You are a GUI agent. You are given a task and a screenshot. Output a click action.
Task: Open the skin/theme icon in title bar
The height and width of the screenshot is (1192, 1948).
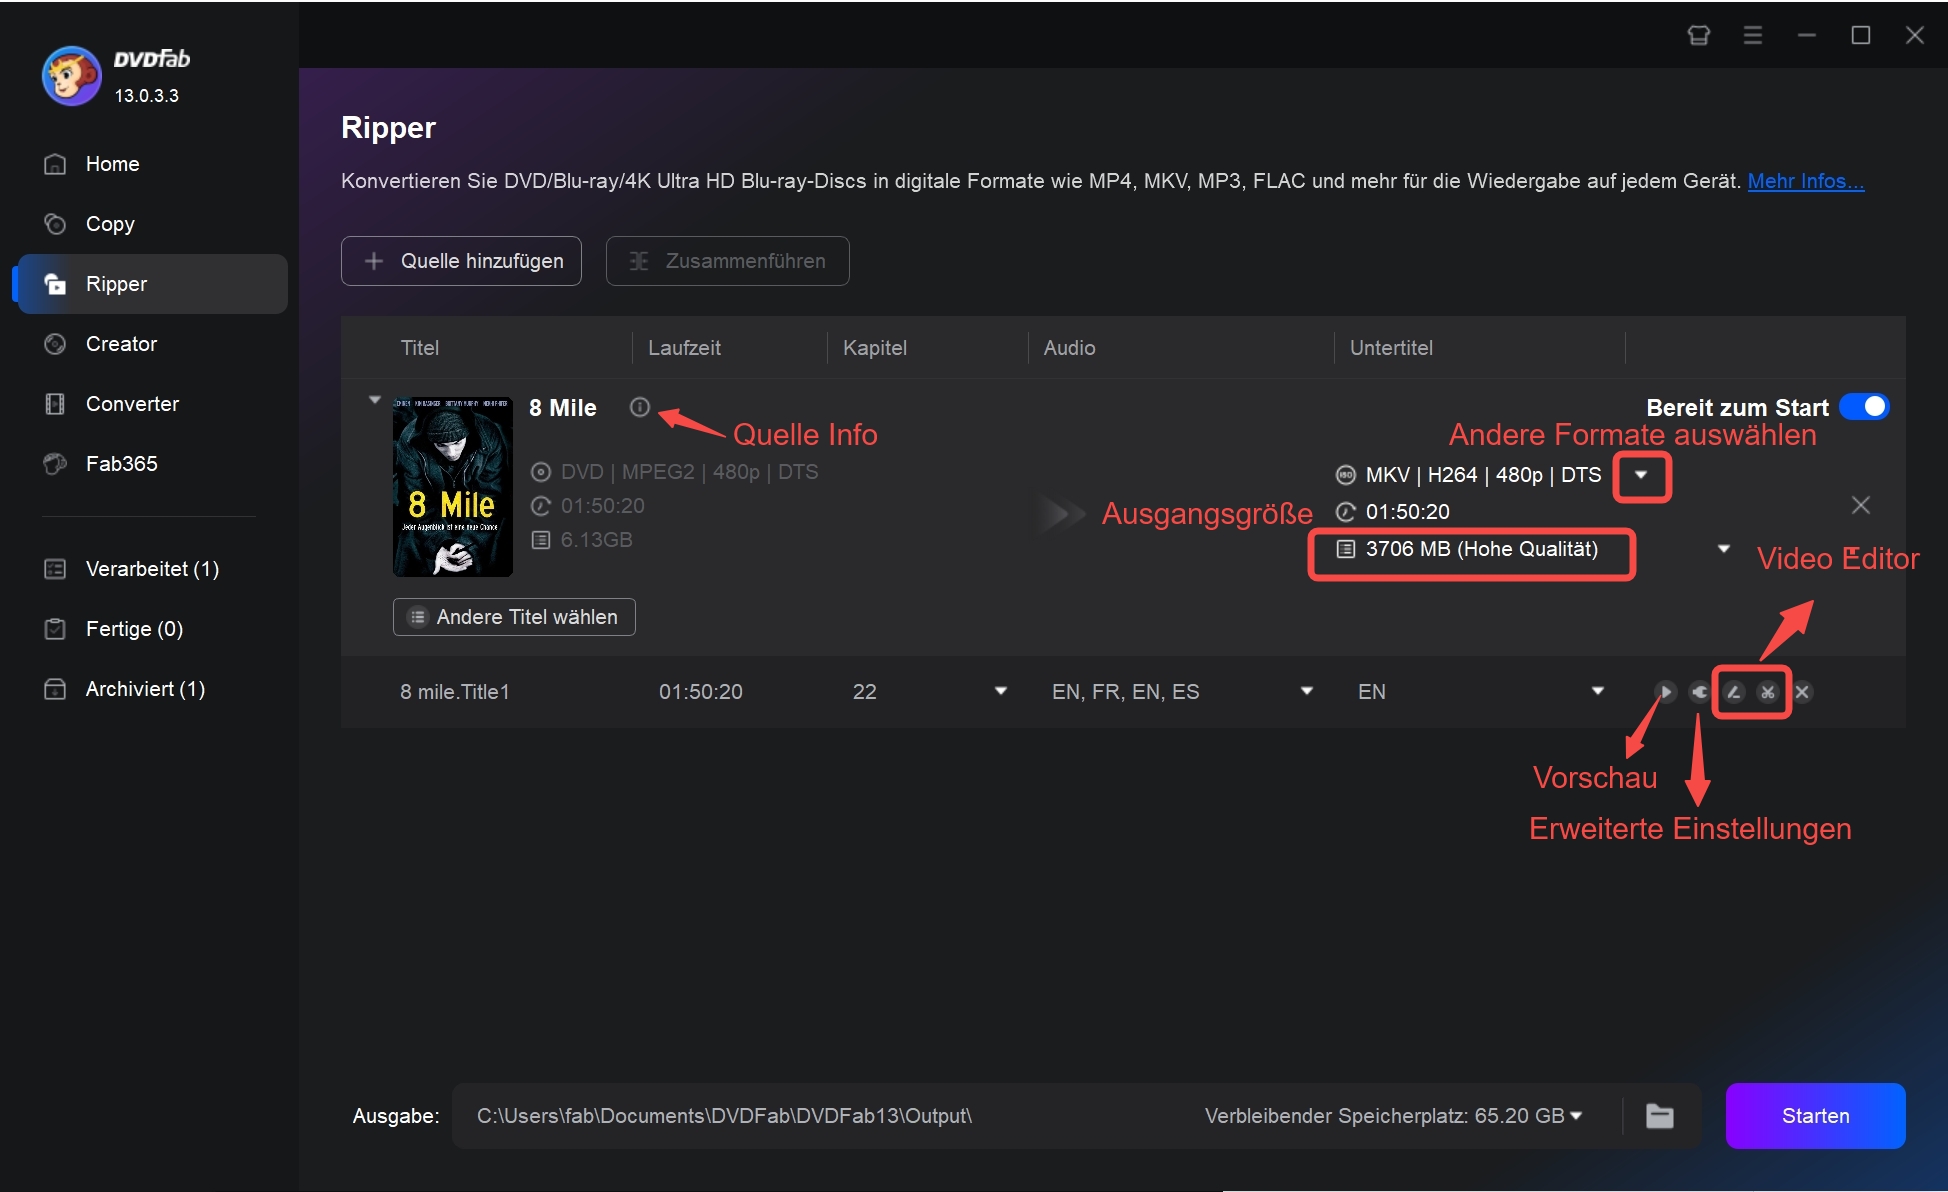pos(1698,35)
